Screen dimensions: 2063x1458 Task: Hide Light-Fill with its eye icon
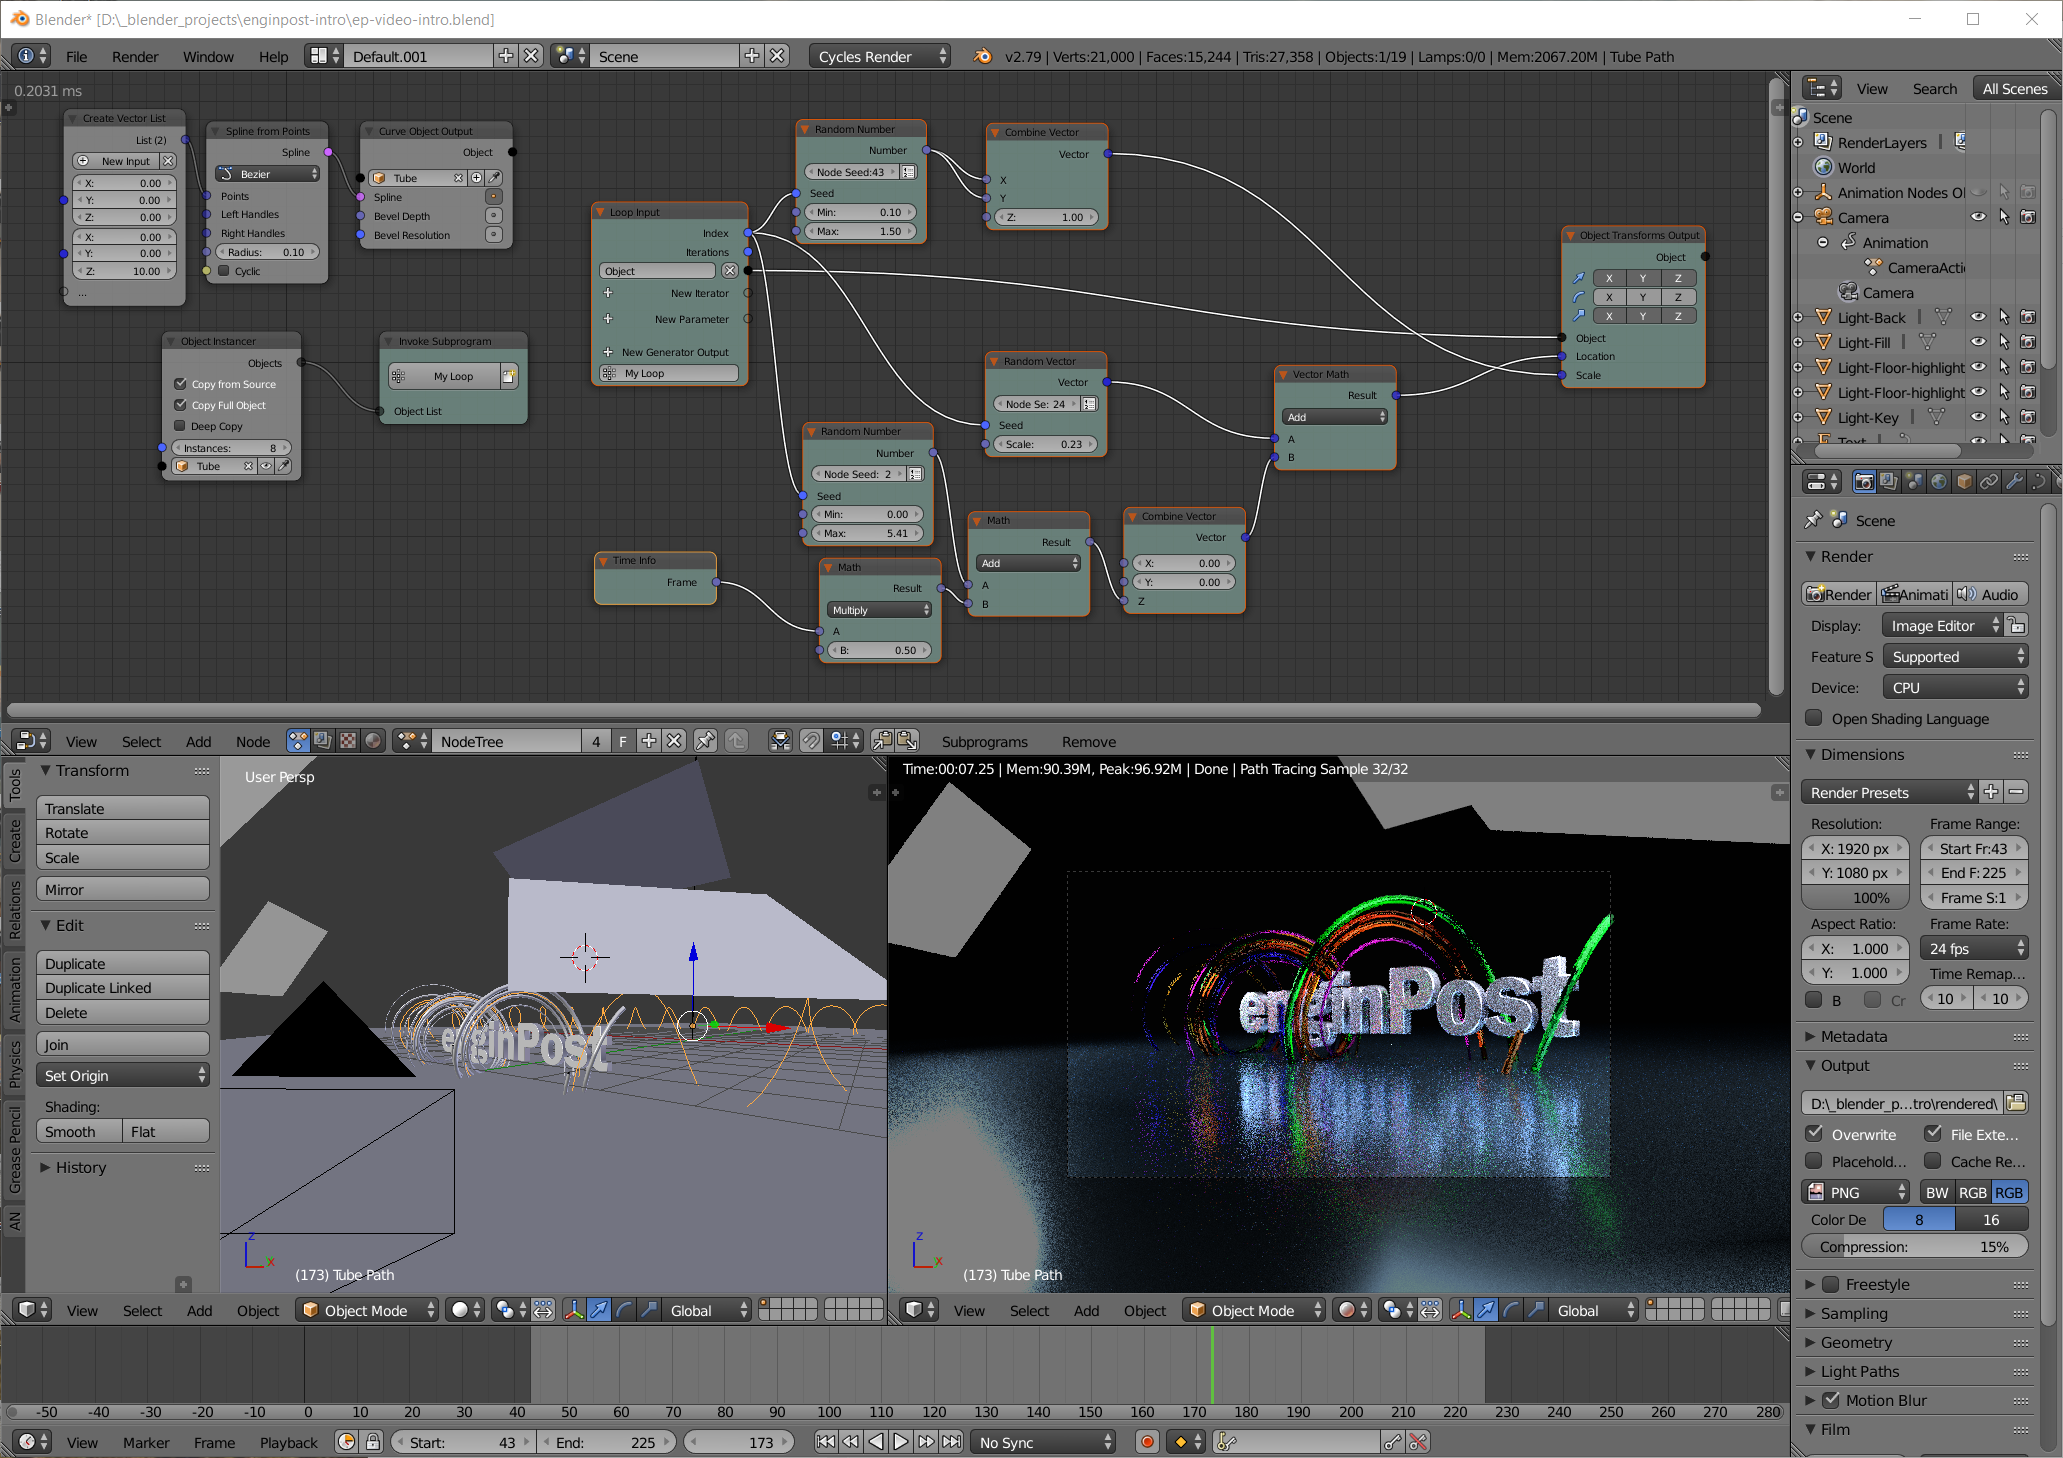(1978, 342)
